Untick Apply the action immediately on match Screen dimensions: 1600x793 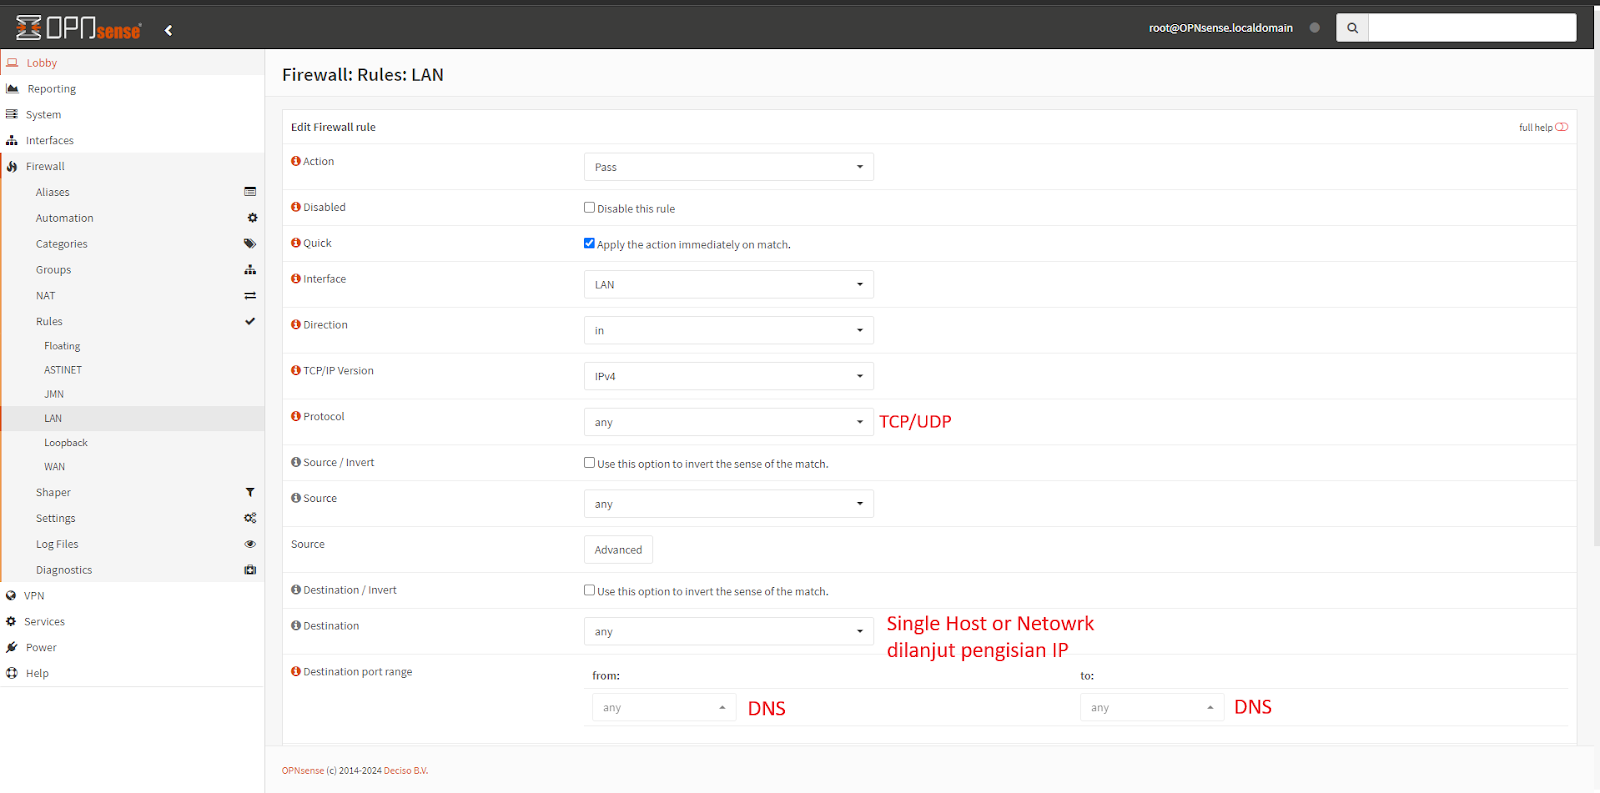pyautogui.click(x=590, y=243)
